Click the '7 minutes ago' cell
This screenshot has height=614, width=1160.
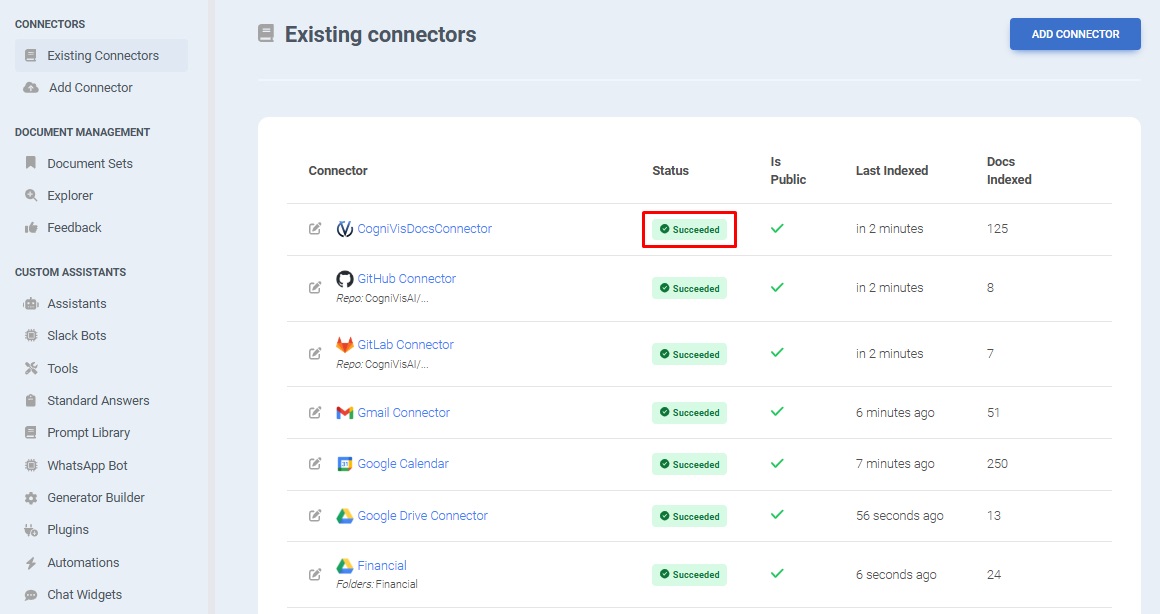click(895, 464)
